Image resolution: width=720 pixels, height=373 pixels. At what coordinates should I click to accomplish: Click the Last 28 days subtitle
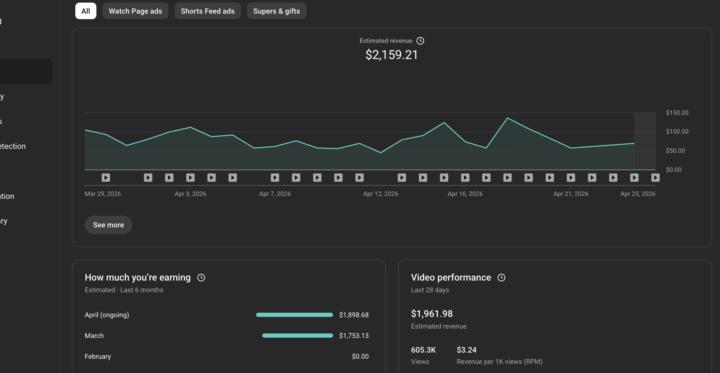click(430, 290)
